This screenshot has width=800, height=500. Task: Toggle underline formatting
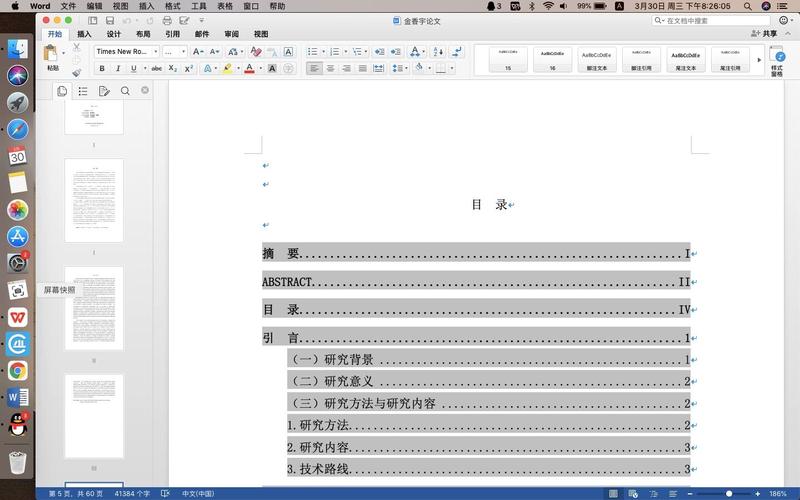134,68
